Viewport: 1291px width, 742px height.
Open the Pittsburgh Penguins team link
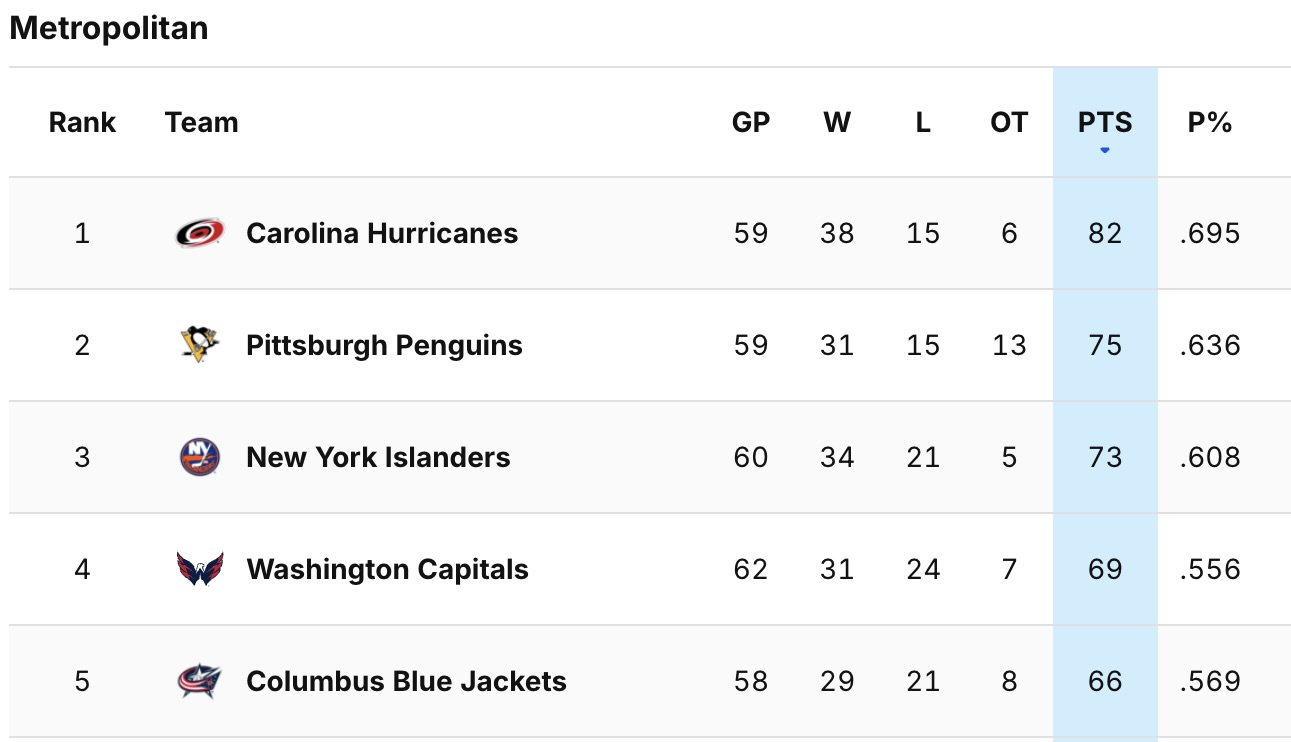[384, 345]
